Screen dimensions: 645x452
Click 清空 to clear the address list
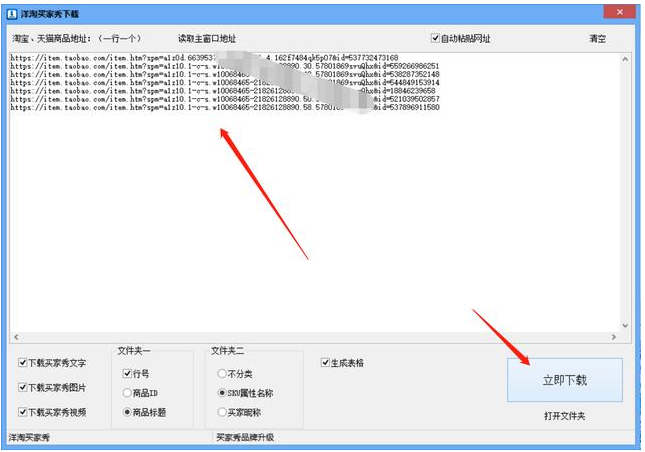[x=597, y=39]
